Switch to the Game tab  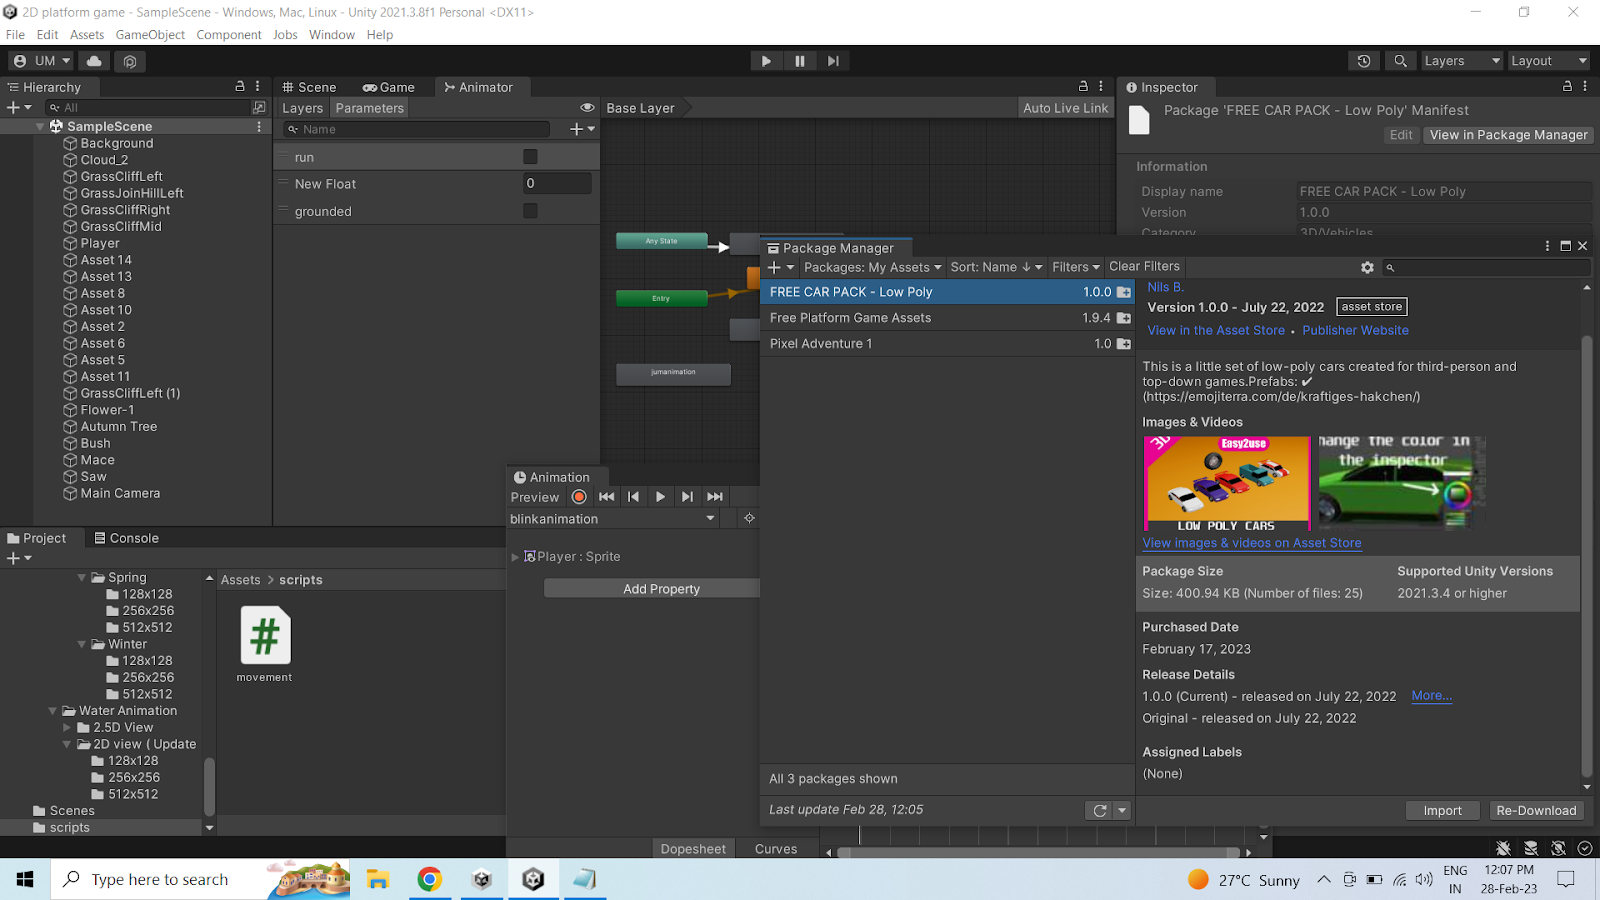tap(389, 87)
